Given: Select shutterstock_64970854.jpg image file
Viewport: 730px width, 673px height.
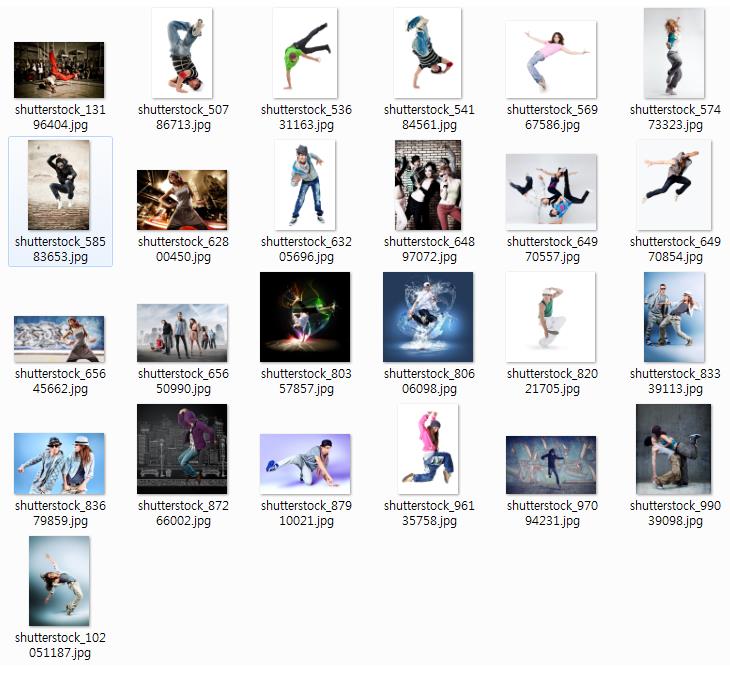Looking at the screenshot, I should [x=673, y=185].
